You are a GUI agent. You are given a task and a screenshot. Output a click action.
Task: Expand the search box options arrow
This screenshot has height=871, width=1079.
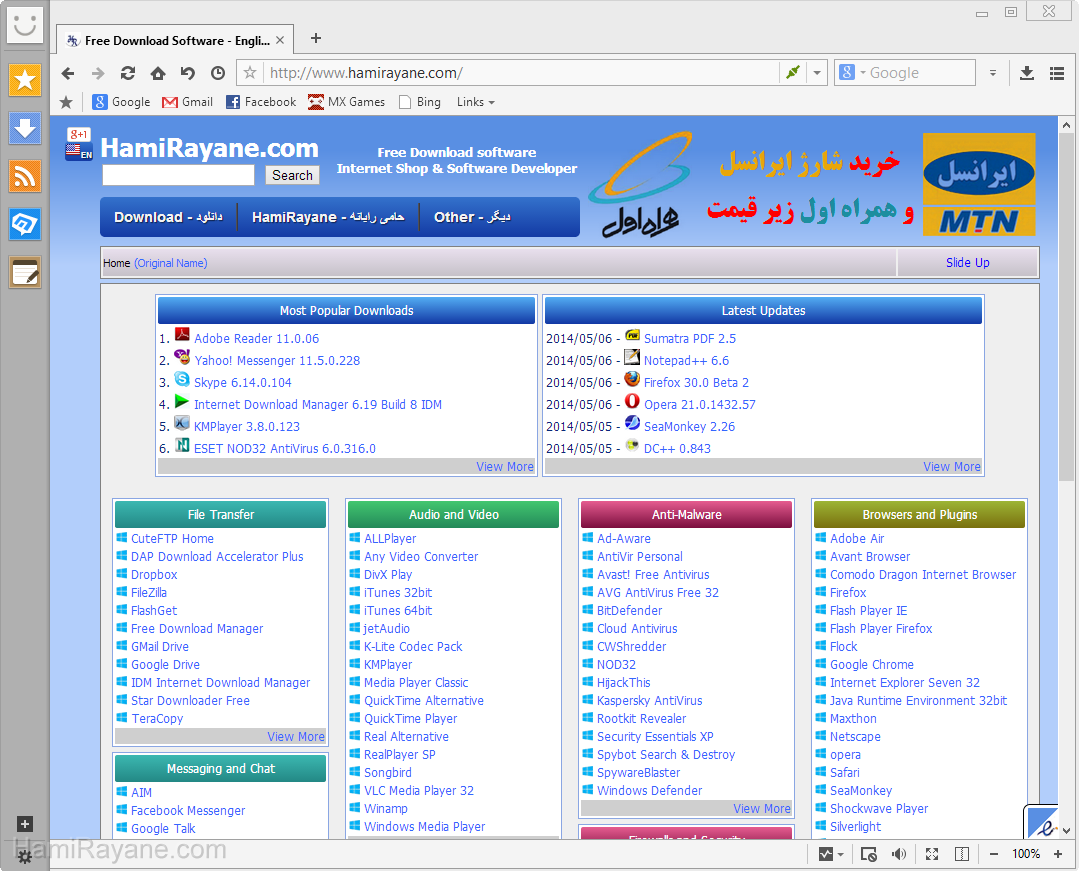[992, 73]
